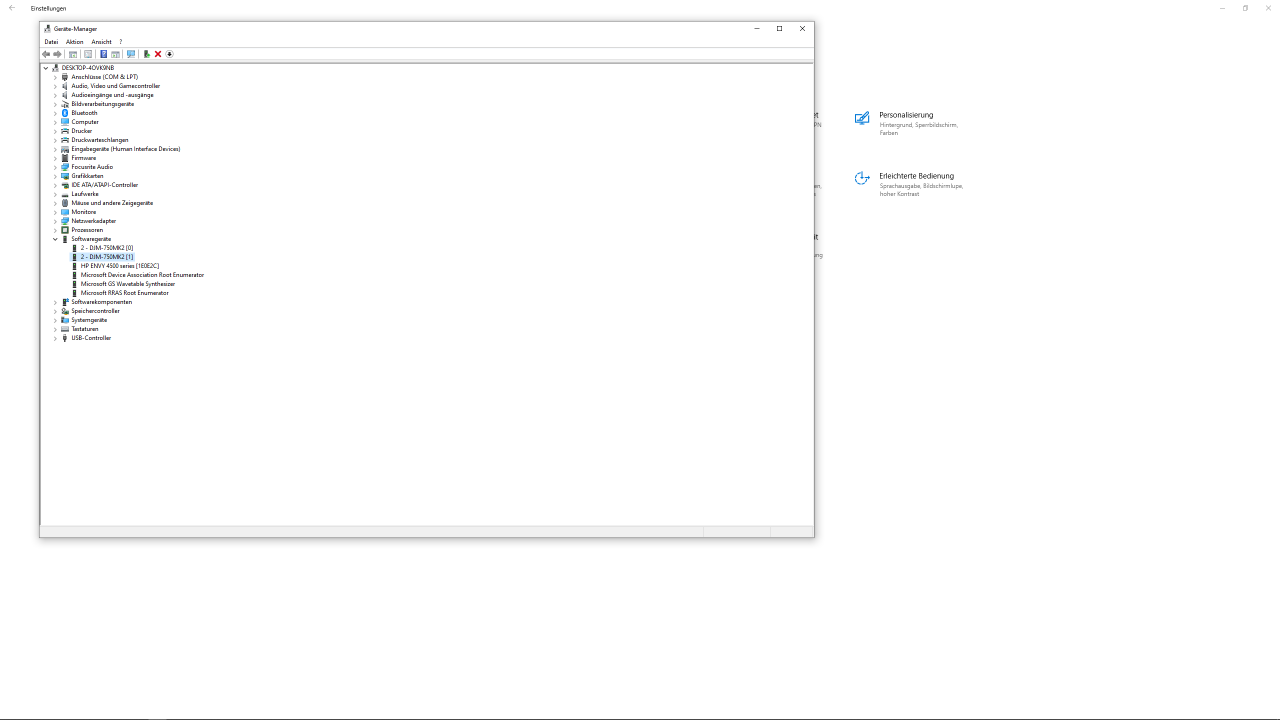Expand the Computer node
The width and height of the screenshot is (1280, 720).
55,122
